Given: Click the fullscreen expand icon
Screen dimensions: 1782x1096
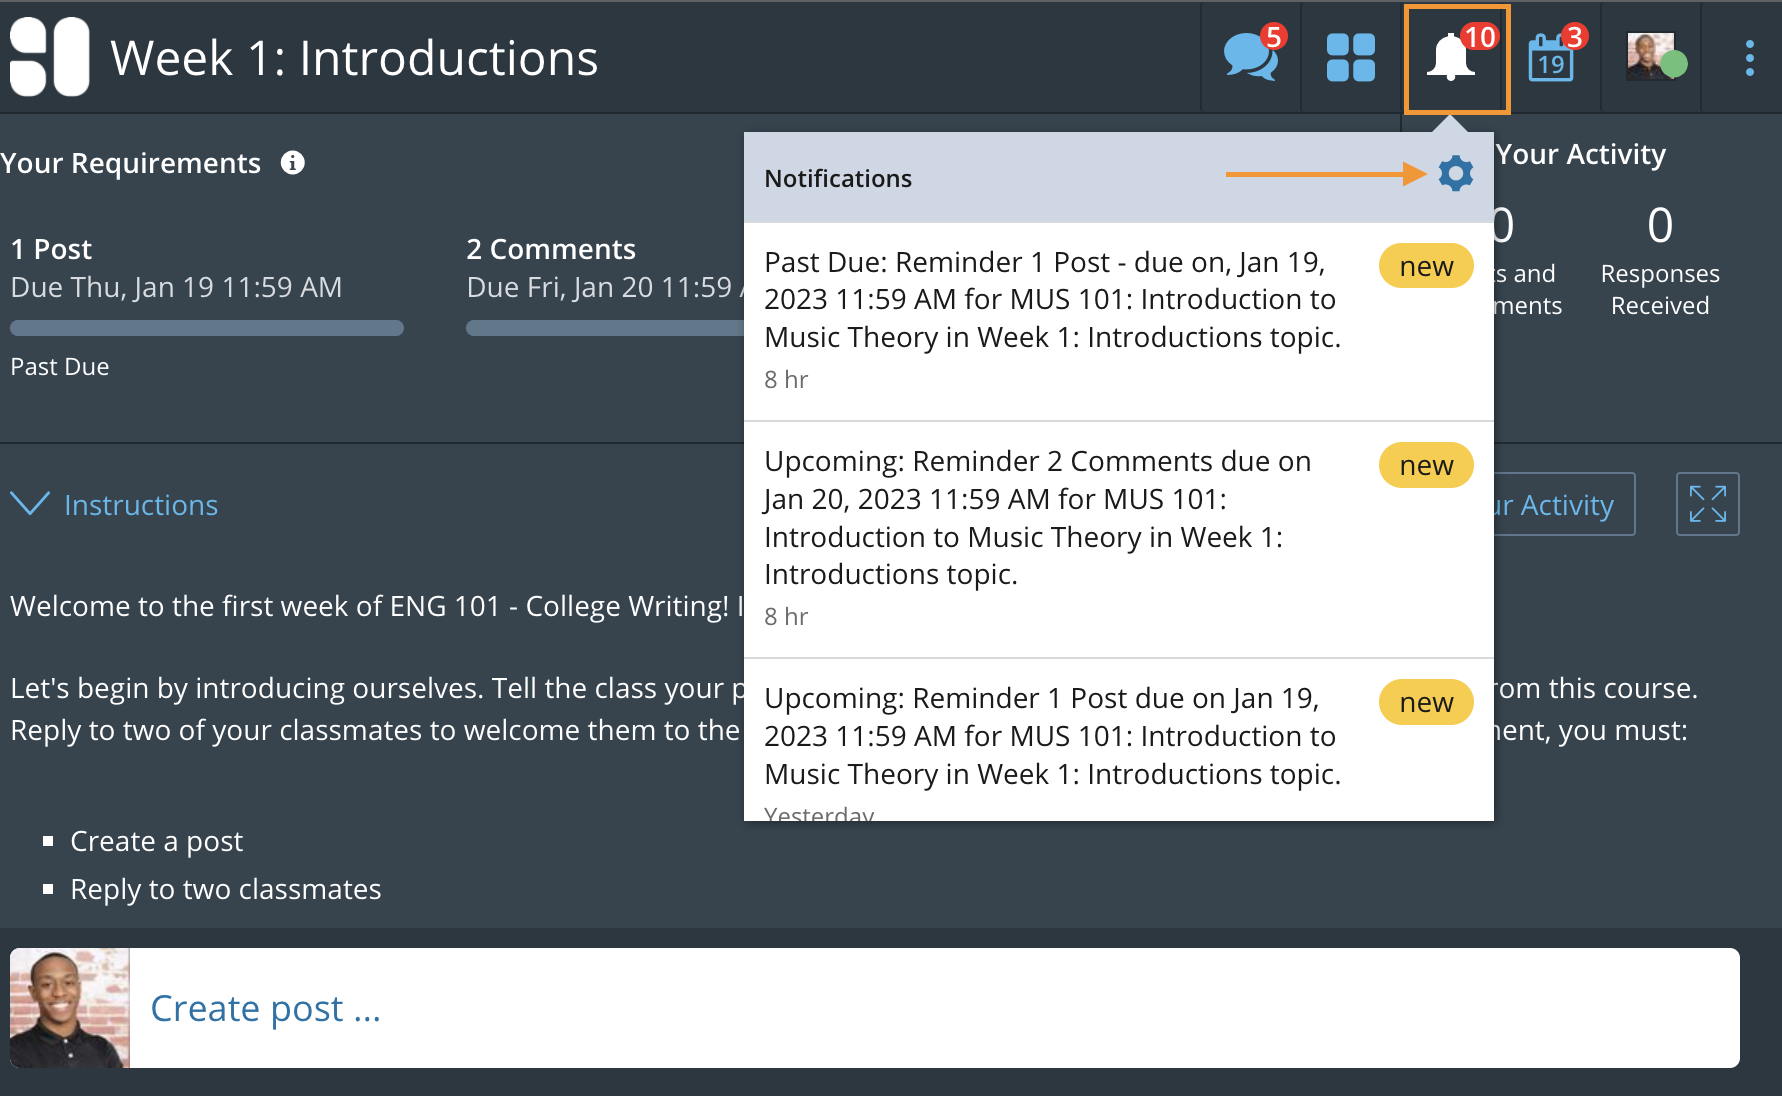Looking at the screenshot, I should coord(1707,504).
